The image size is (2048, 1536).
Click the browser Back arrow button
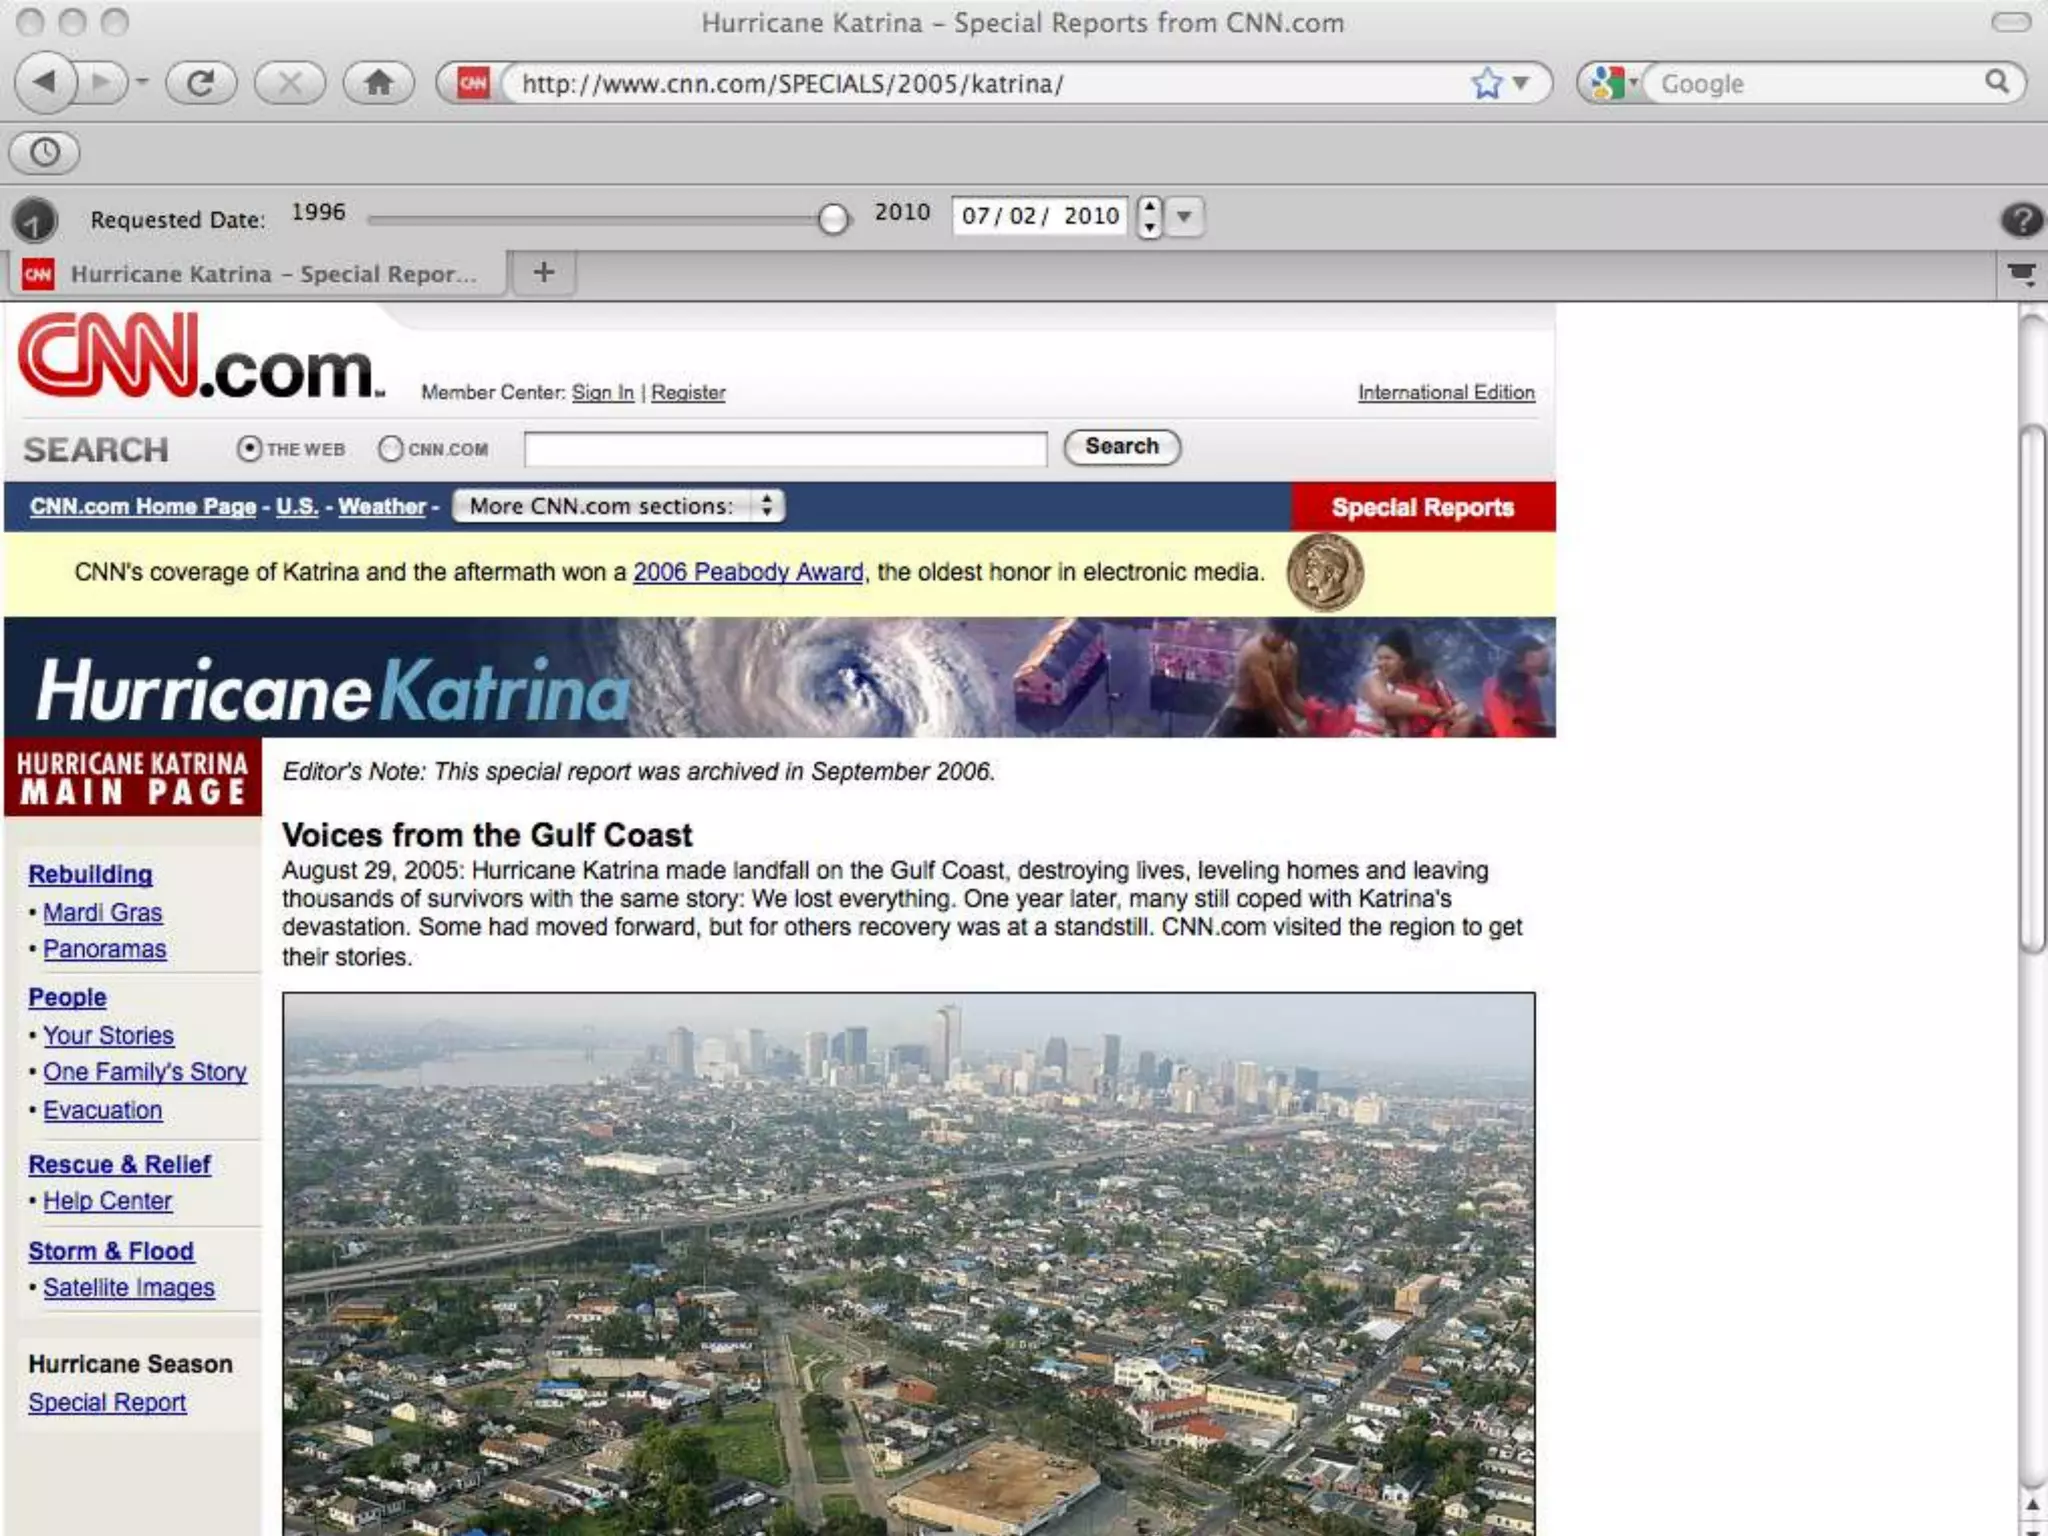(45, 82)
